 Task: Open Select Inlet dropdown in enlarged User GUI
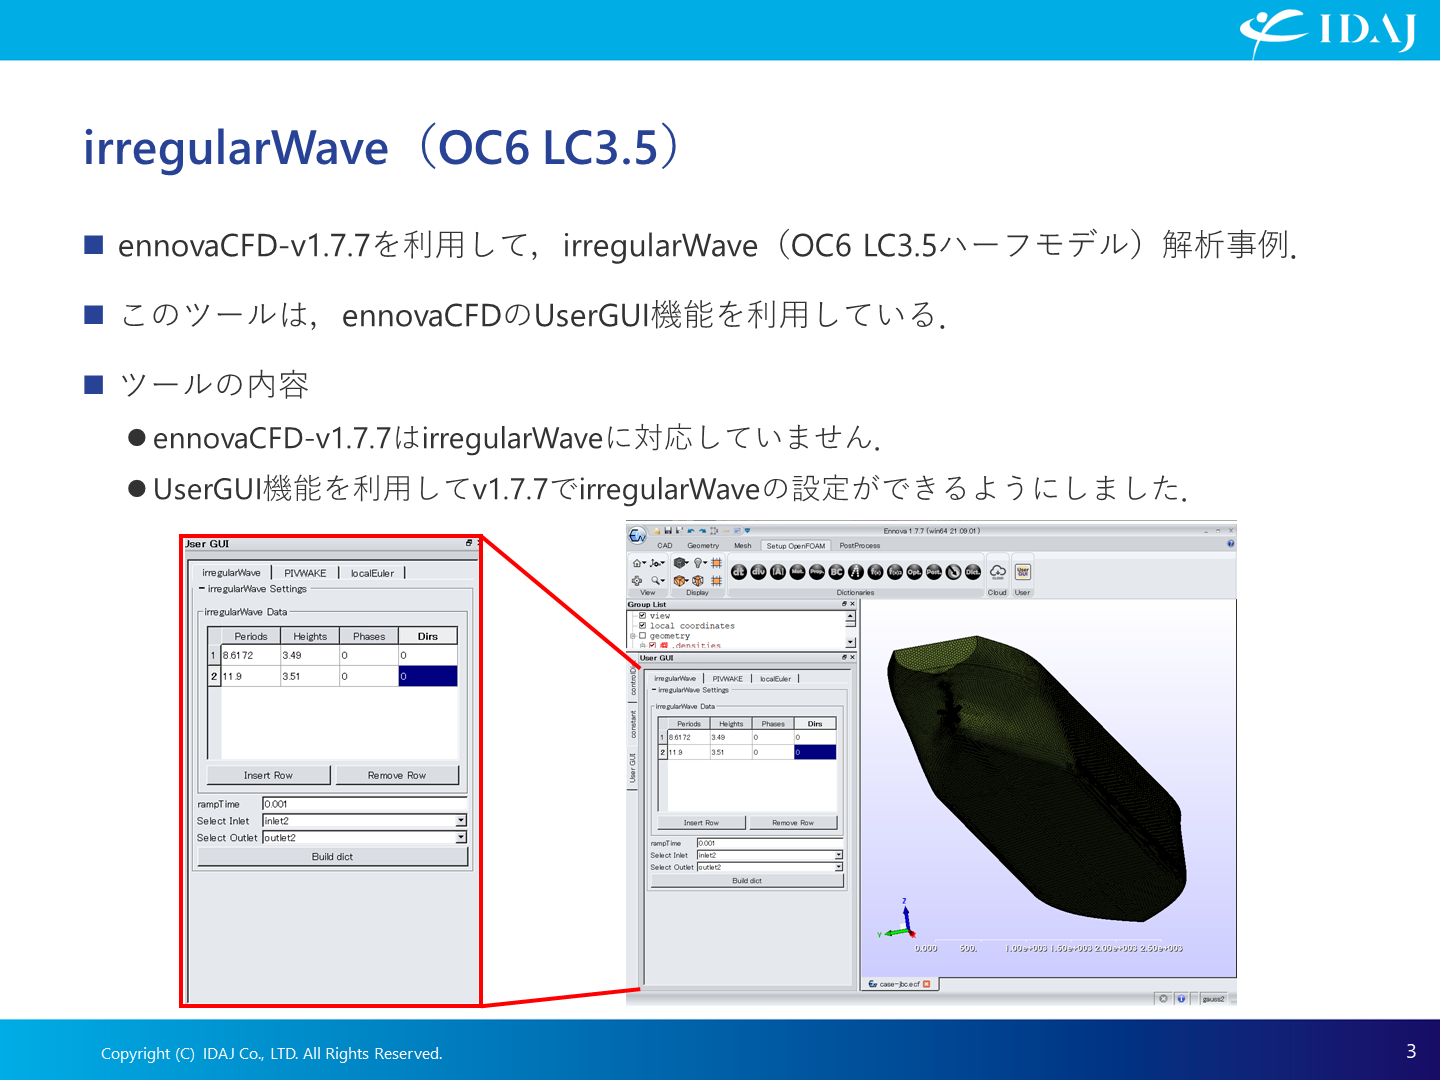(461, 820)
